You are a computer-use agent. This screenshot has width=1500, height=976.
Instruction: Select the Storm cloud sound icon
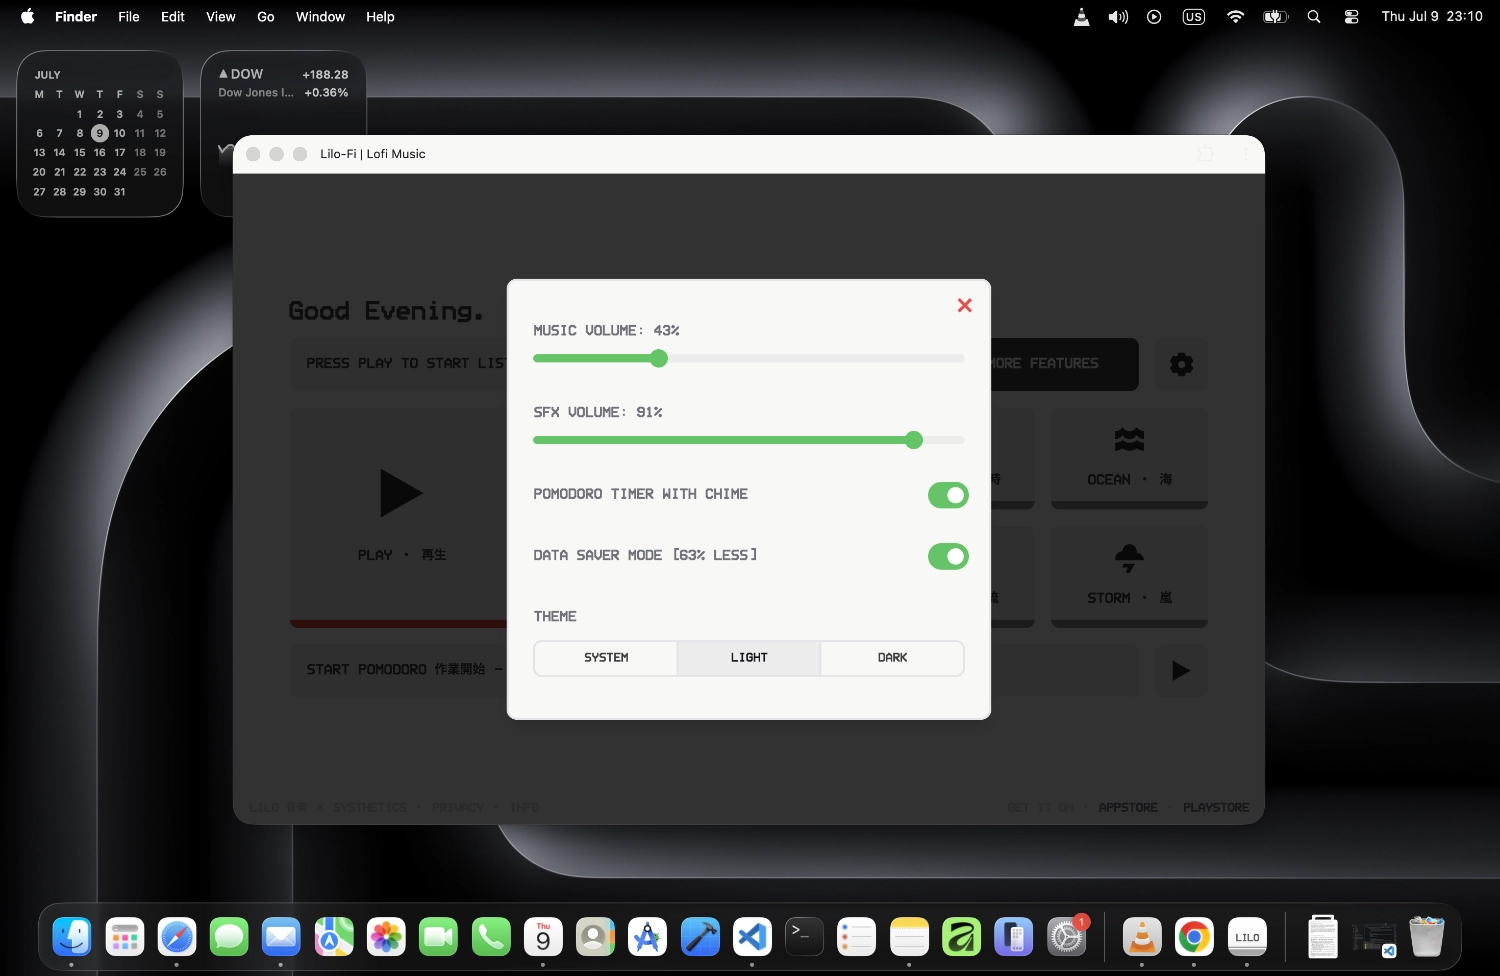pos(1129,558)
